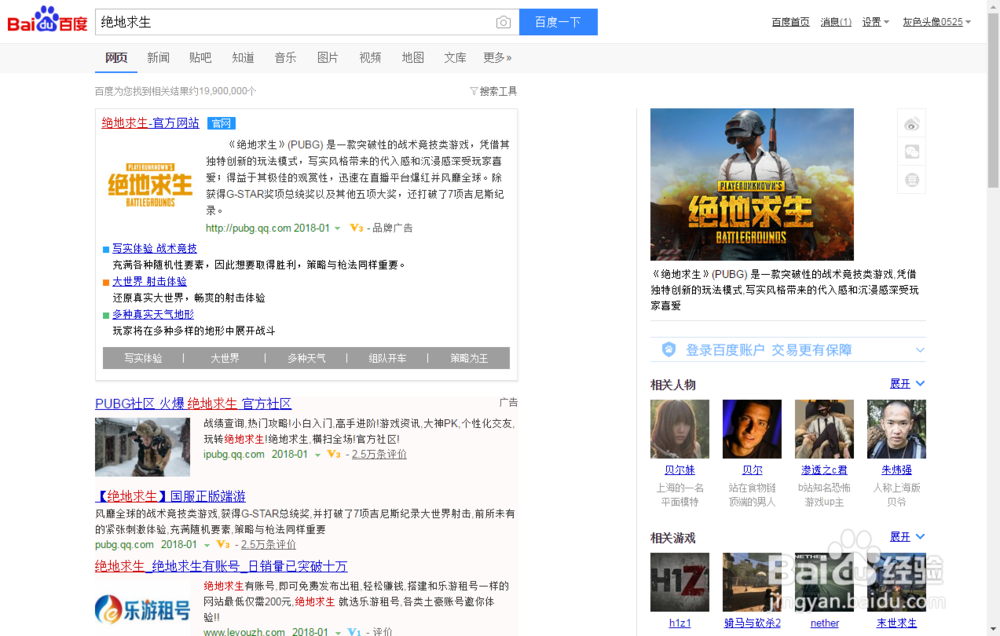The image size is (1000, 636).
Task: Switch to the 知道 tab
Action: (243, 57)
